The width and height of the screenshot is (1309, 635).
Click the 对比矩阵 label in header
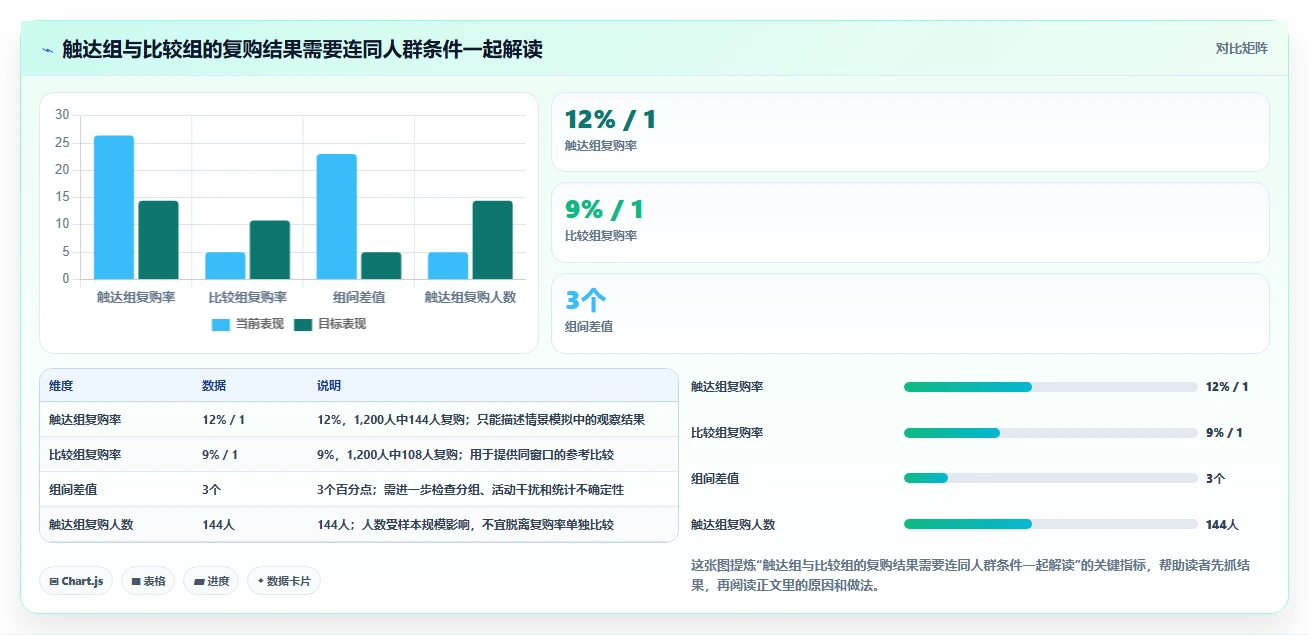(x=1241, y=49)
